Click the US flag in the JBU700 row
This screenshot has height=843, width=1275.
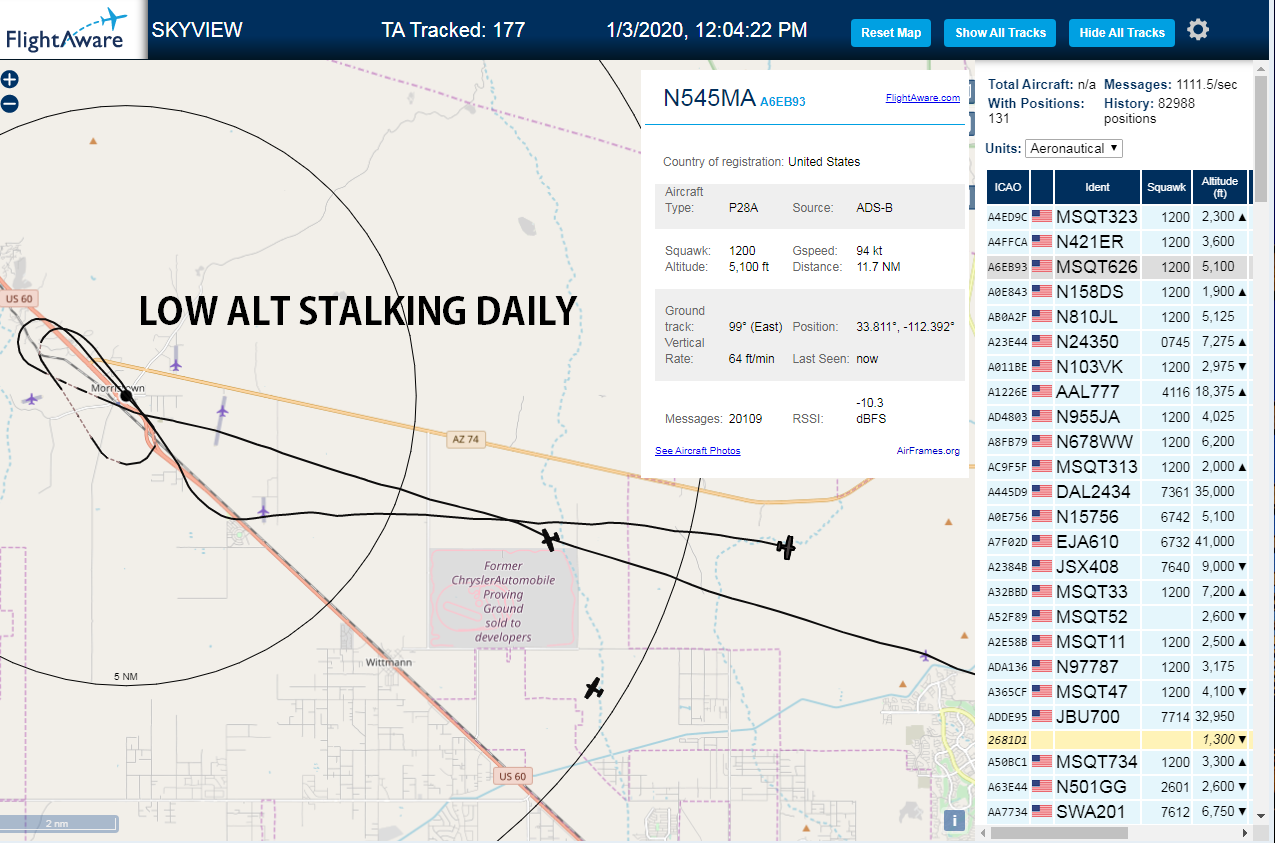click(x=1042, y=716)
